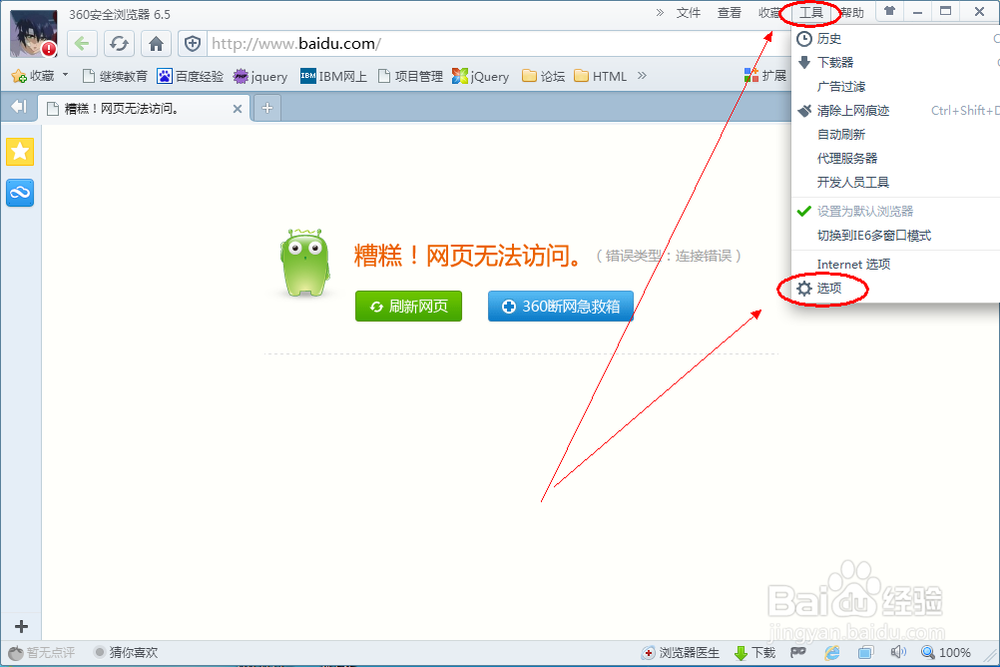Viewport: 1000px width, 667px height.
Task: Switch browser engine with IE icon
Action: tap(832, 652)
